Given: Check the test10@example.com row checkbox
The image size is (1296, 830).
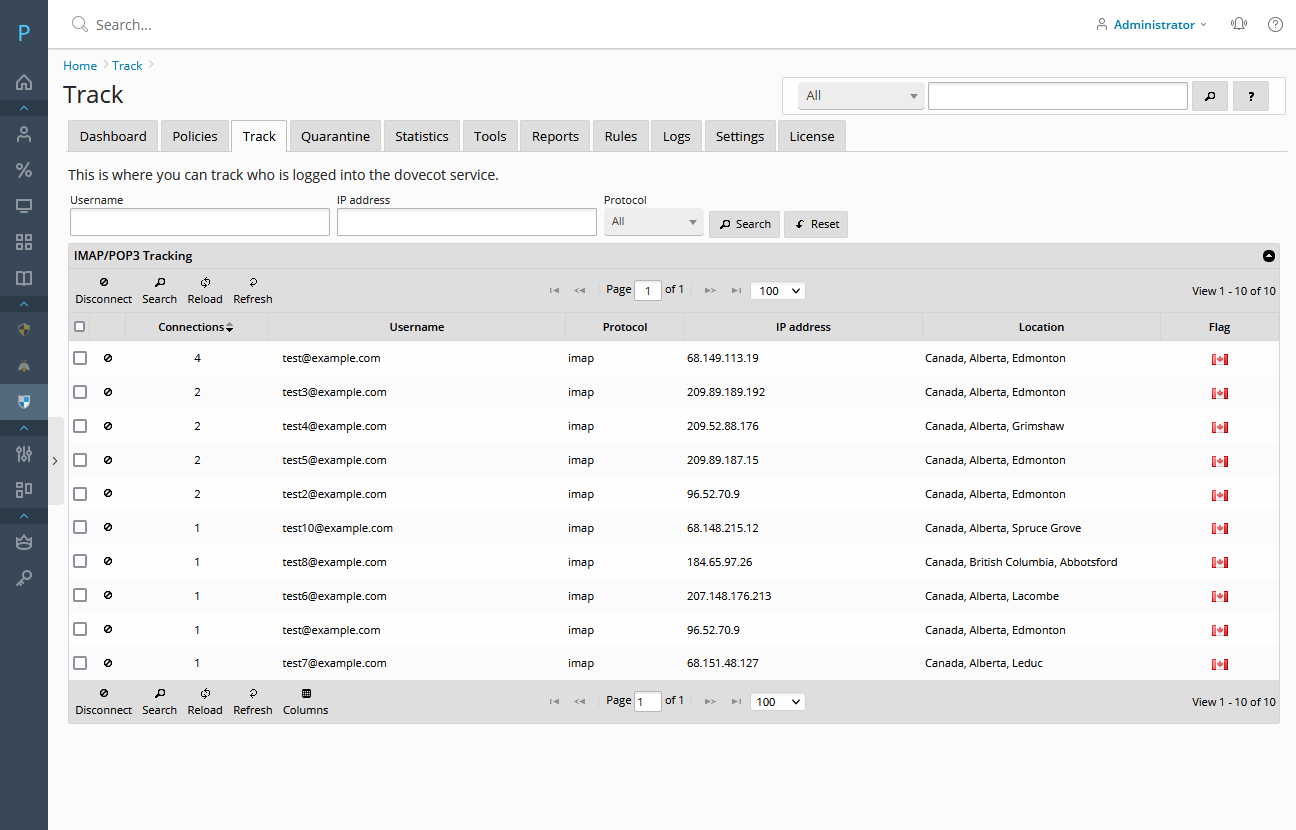Looking at the screenshot, I should point(80,528).
